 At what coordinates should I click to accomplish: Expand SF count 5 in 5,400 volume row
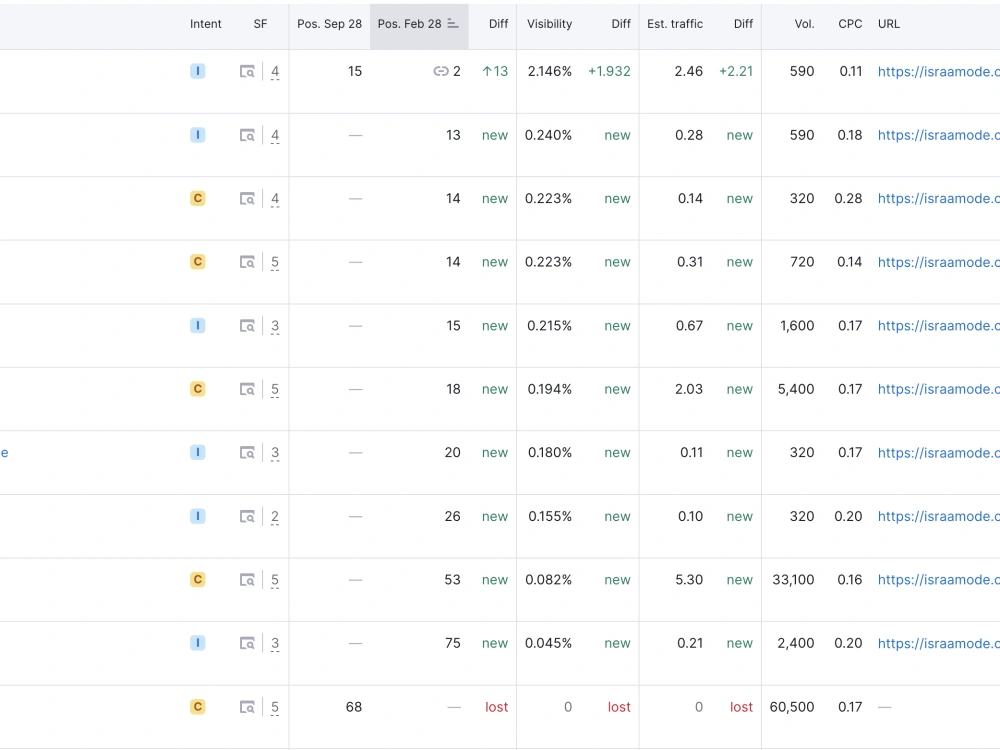(275, 390)
